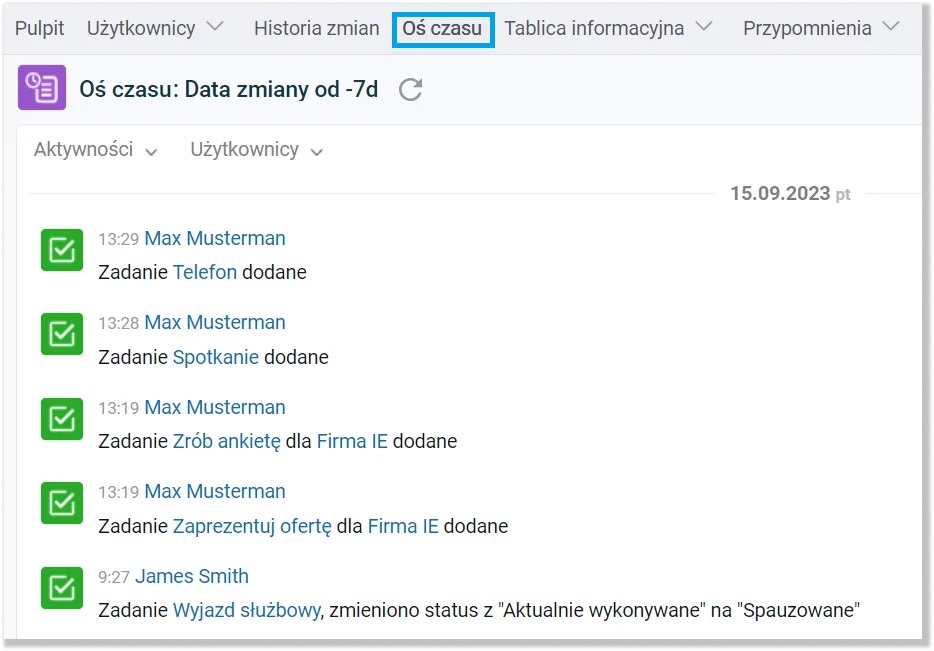Viewport: 934px width, 651px height.
Task: Click the task icon beside Wyjazd służbowy entry
Action: 61,588
